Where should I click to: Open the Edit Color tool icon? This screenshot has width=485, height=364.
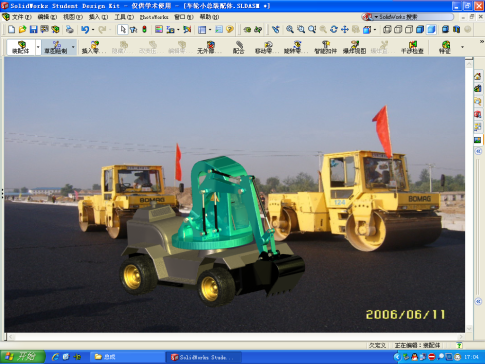point(159,30)
